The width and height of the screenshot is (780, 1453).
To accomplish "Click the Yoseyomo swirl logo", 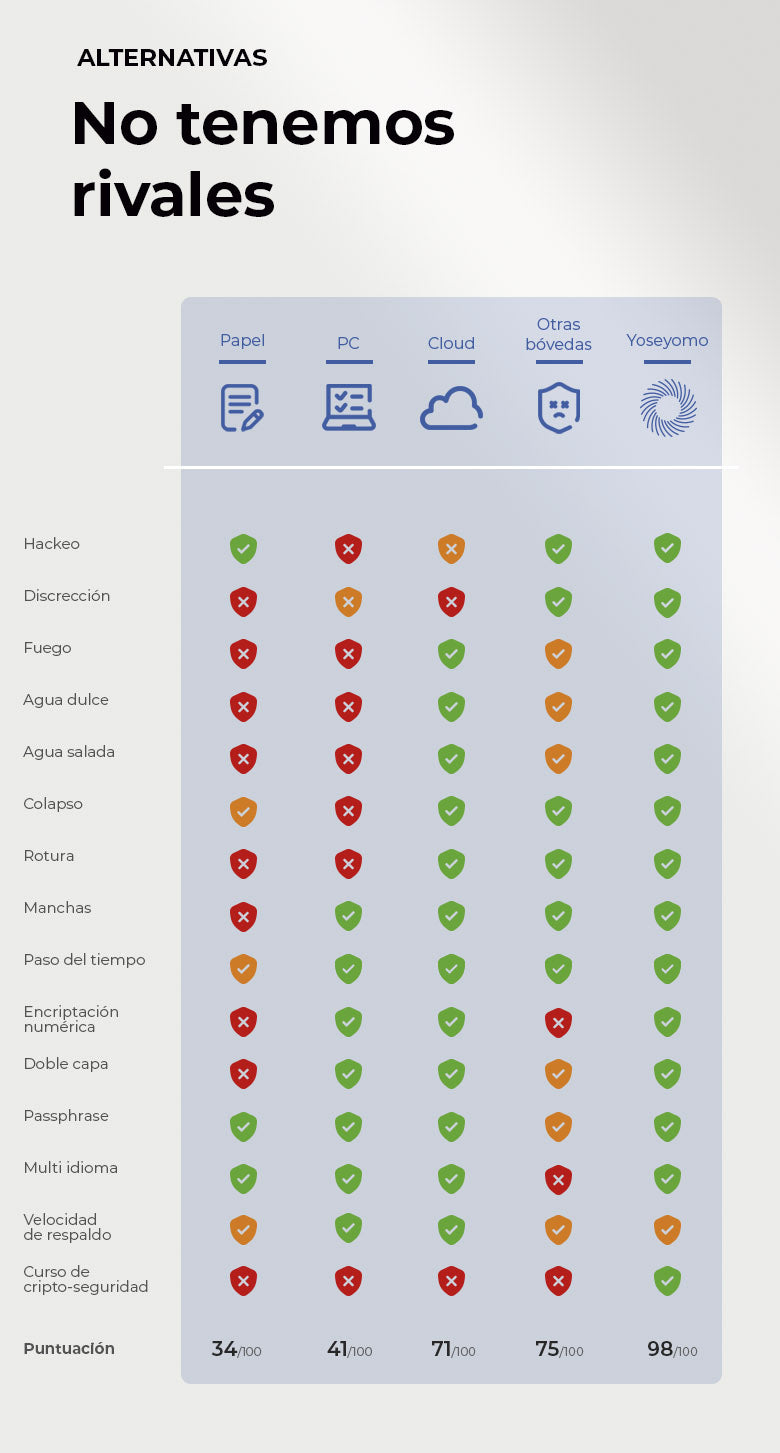I will (x=667, y=408).
